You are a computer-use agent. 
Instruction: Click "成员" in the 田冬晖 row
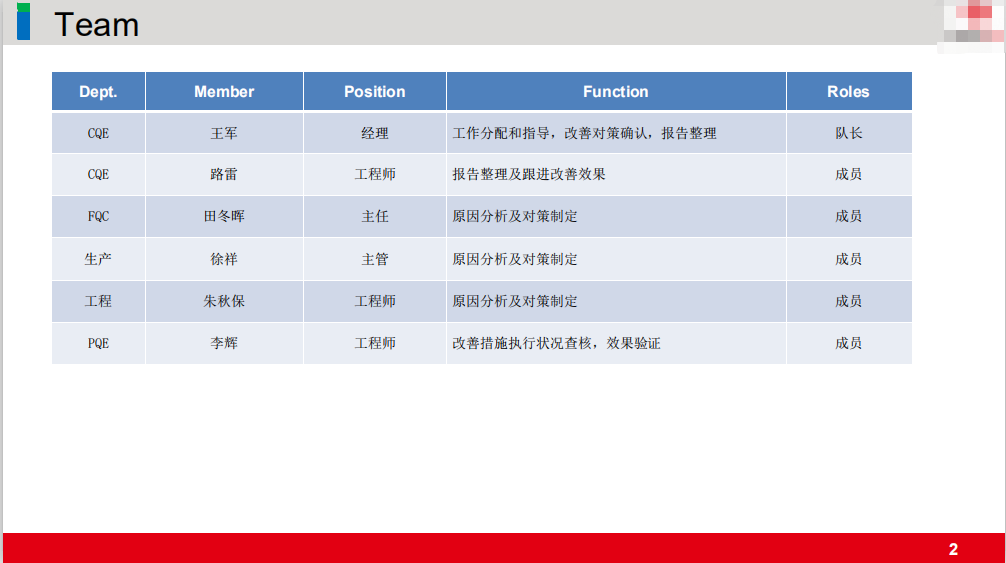coord(848,217)
